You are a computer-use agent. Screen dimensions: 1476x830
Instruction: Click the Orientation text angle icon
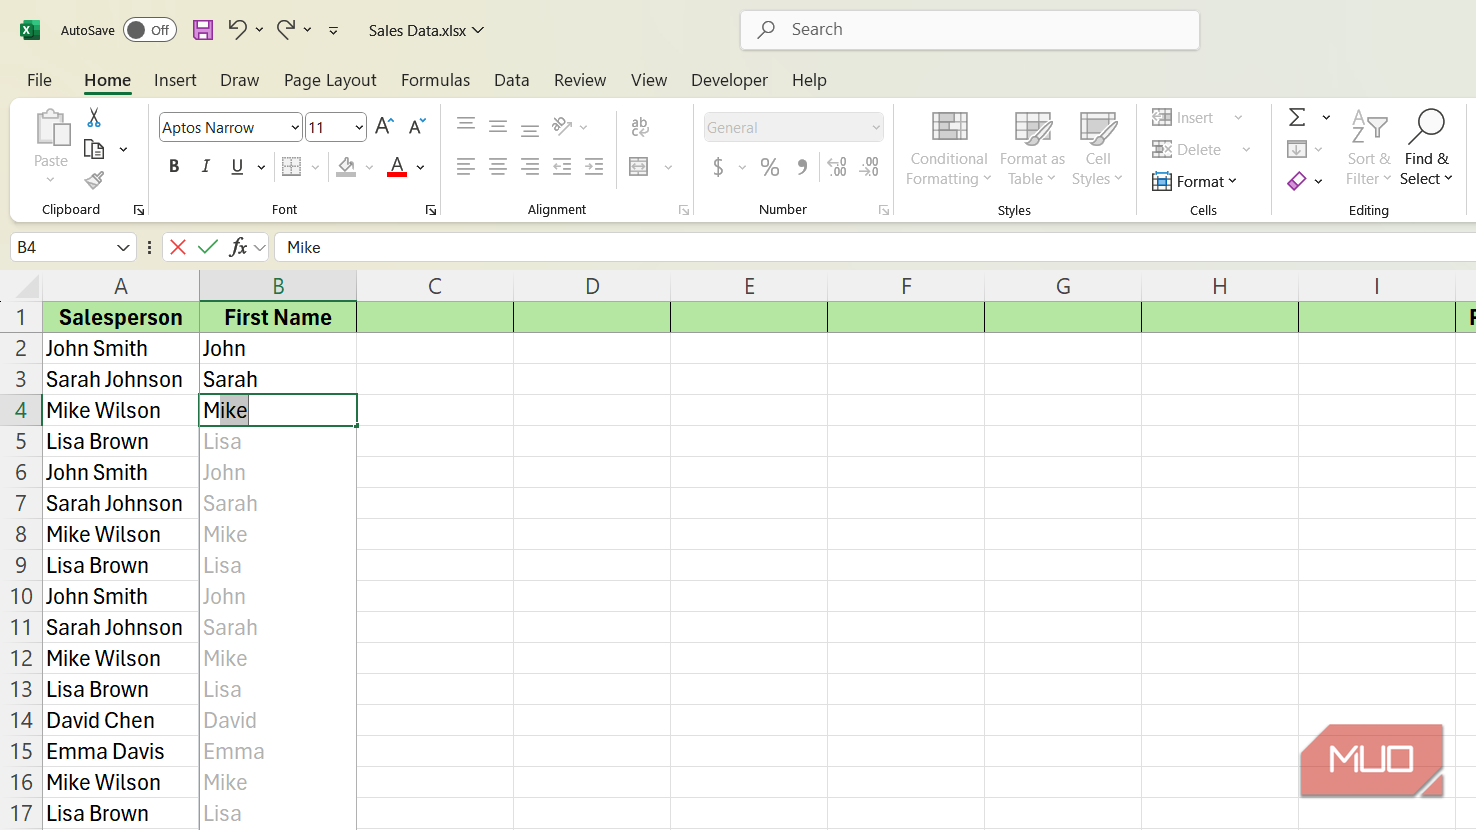[562, 126]
